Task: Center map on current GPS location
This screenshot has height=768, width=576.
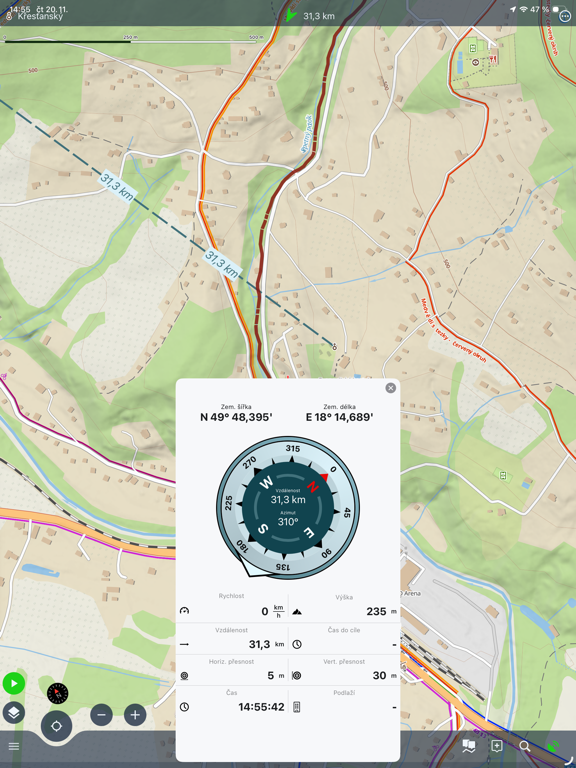Action: 56,726
